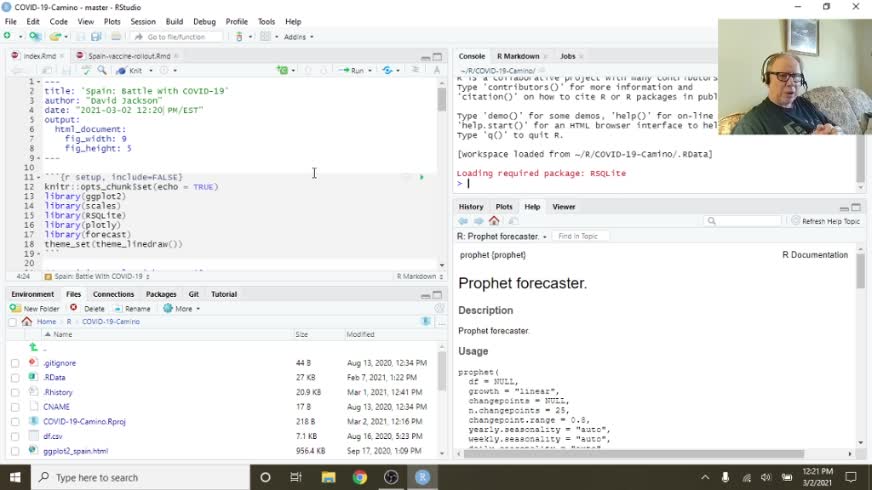
Task: Click the Find/Replace magnifier icon
Action: (x=102, y=70)
